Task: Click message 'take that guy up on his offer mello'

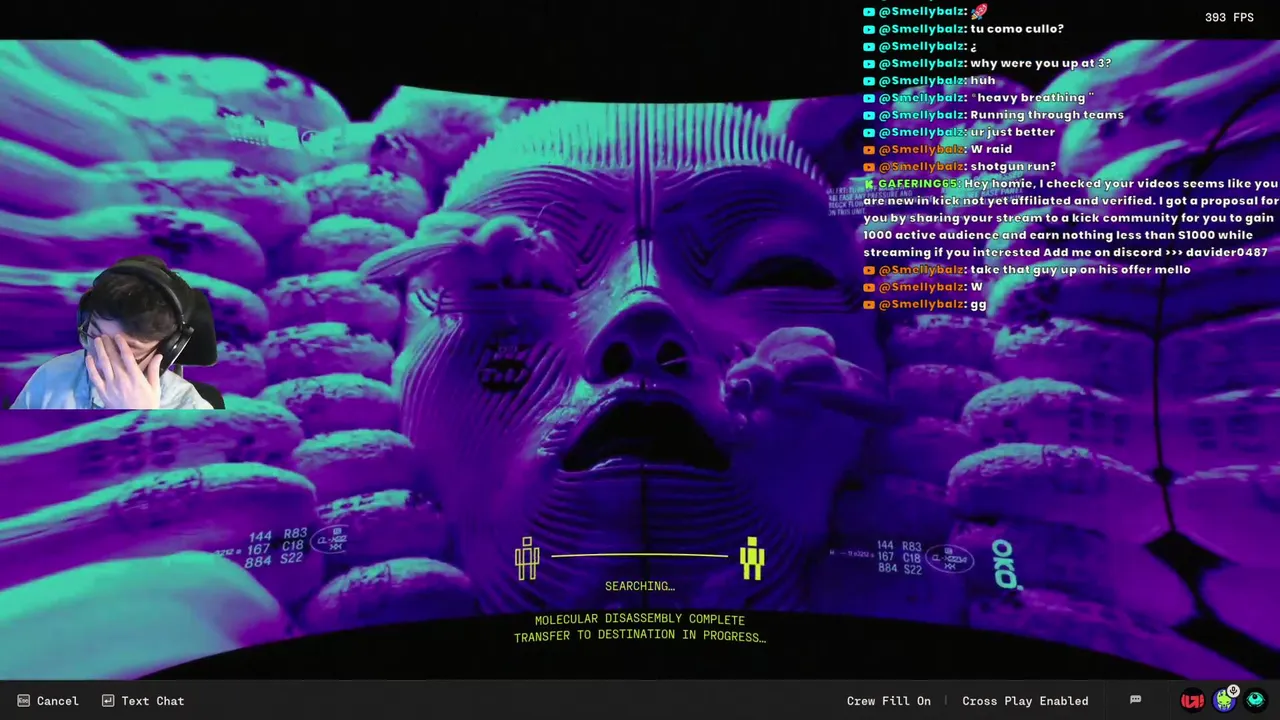Action: pyautogui.click(x=1080, y=269)
